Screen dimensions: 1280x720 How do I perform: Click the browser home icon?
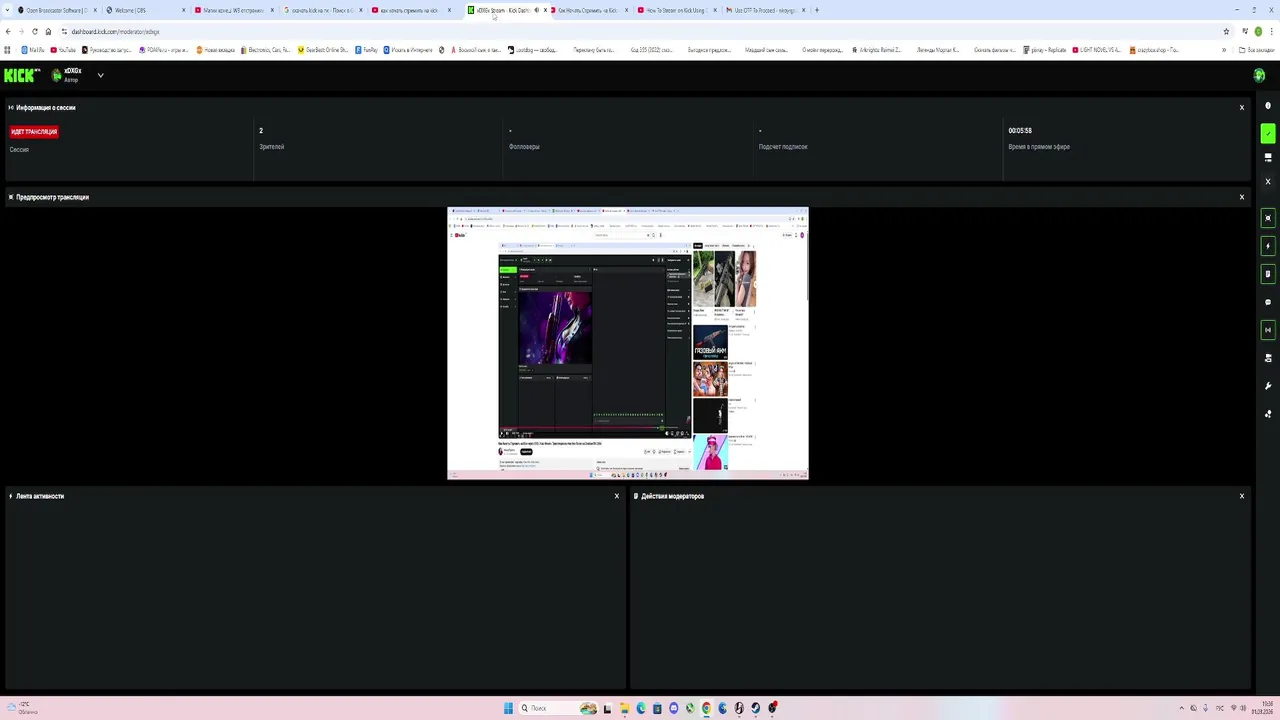click(48, 31)
